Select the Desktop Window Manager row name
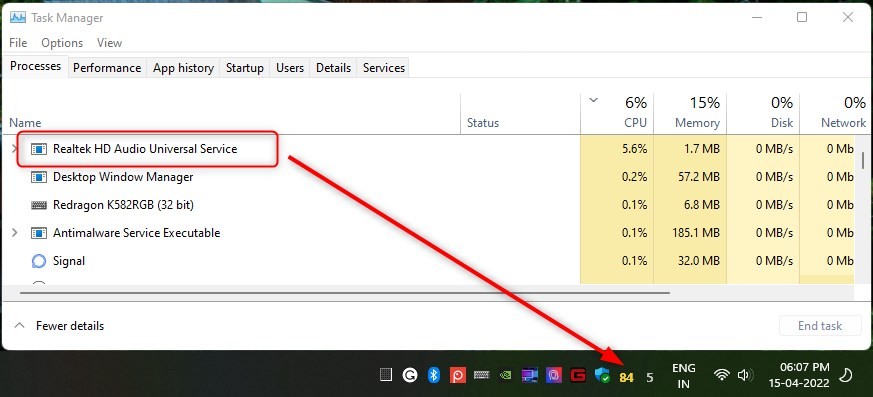The image size is (873, 397). pos(123,177)
